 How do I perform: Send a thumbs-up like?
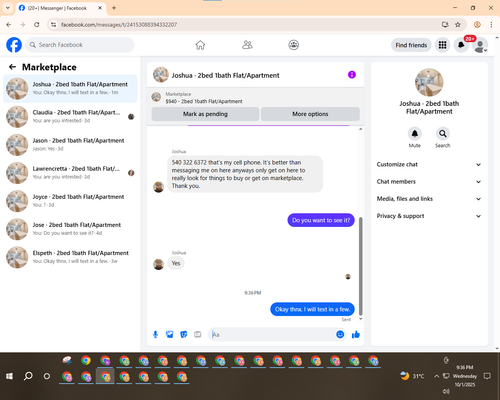pos(356,334)
